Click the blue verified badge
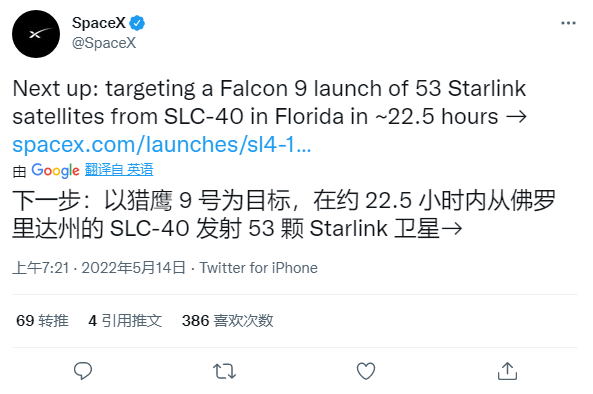Image resolution: width=593 pixels, height=394 pixels. pos(137,23)
